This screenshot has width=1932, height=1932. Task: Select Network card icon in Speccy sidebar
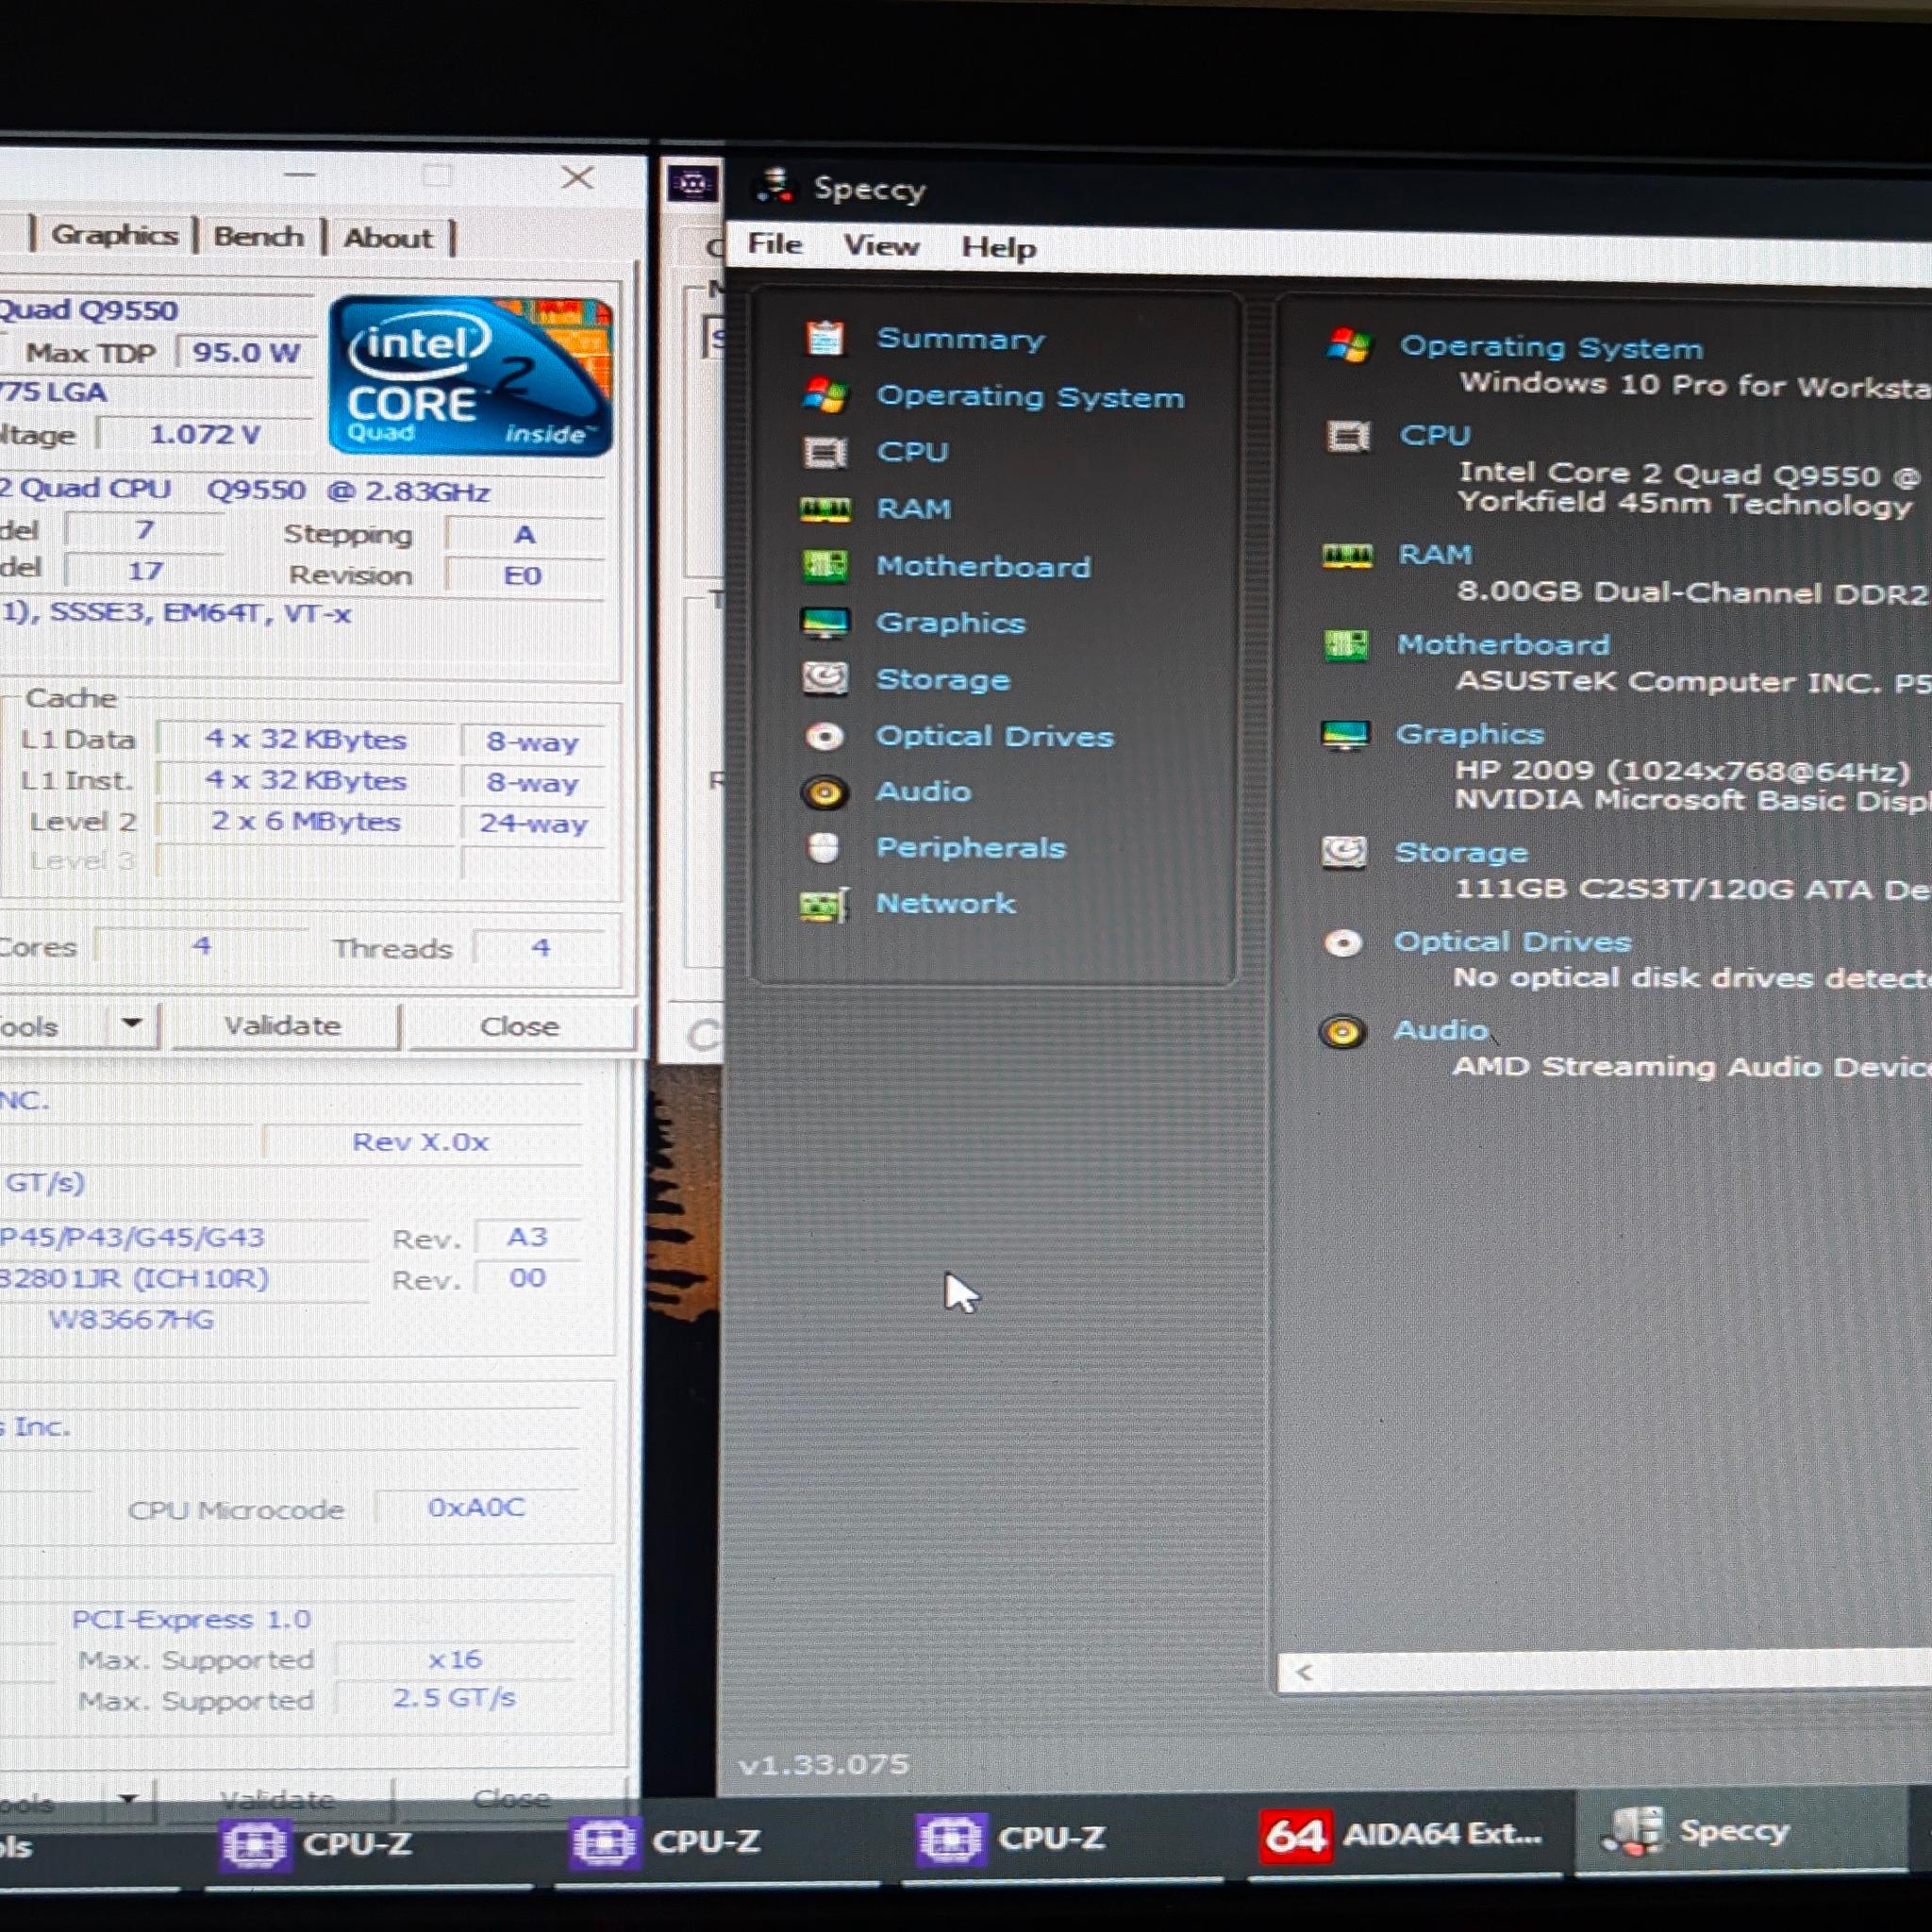[x=824, y=905]
